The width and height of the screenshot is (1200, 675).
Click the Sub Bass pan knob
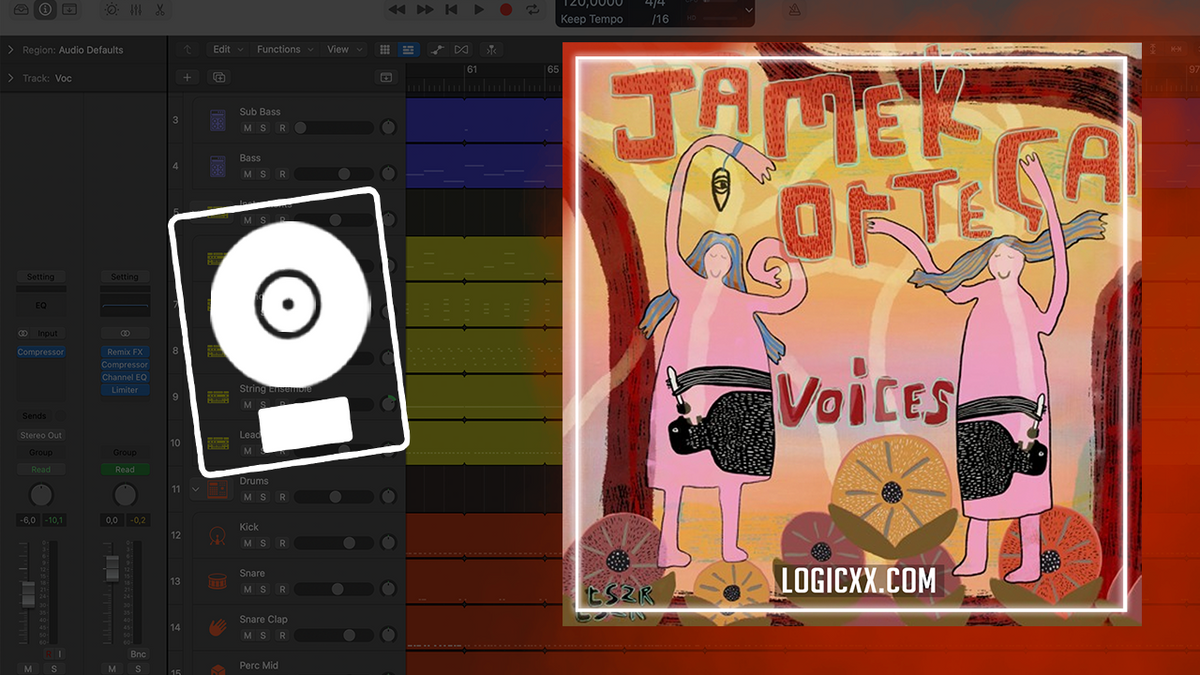coord(388,128)
